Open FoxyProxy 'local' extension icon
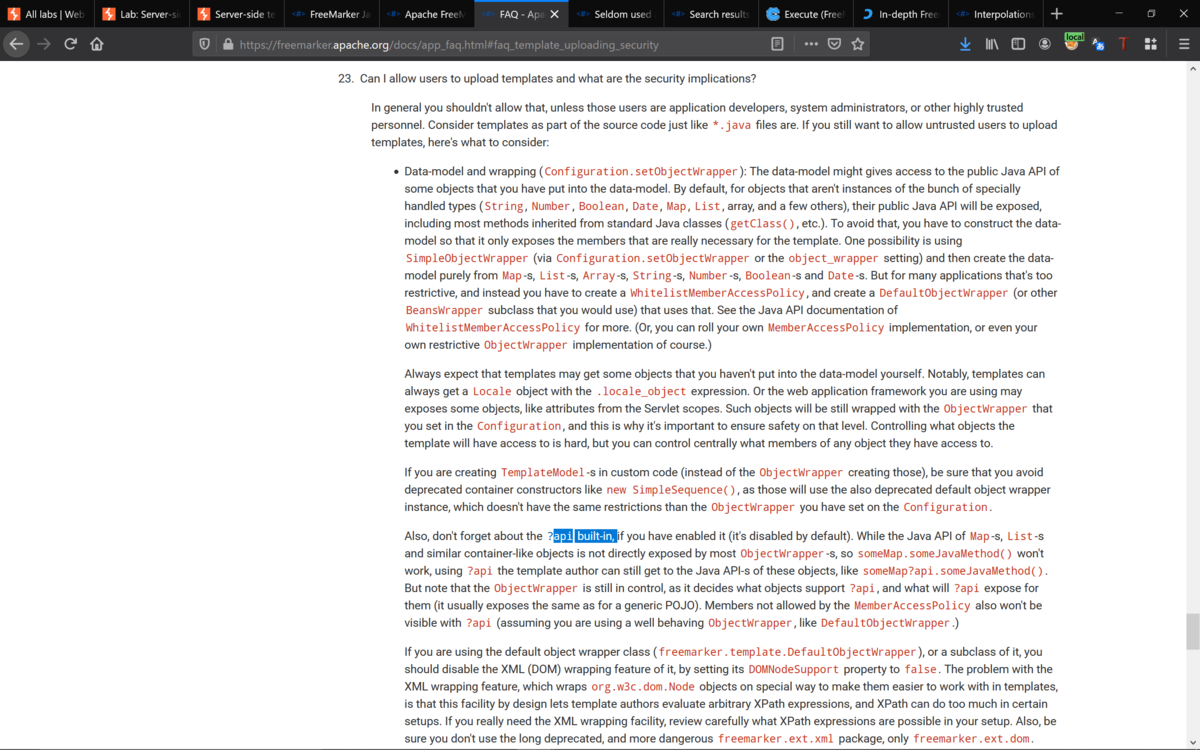Image resolution: width=1200 pixels, height=750 pixels. point(1072,42)
